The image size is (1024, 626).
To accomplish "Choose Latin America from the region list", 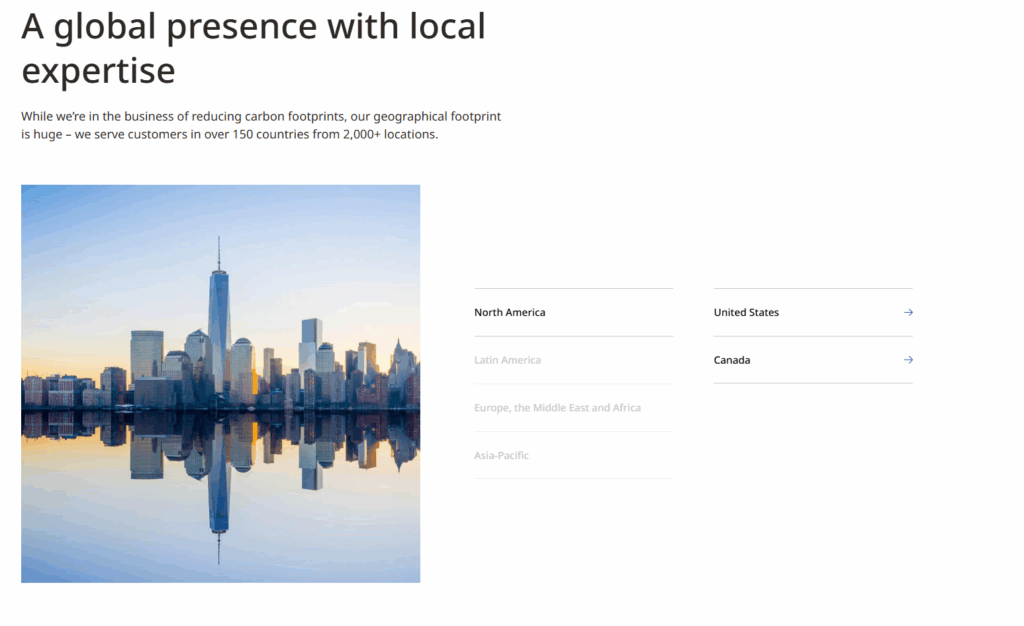I will click(x=507, y=360).
